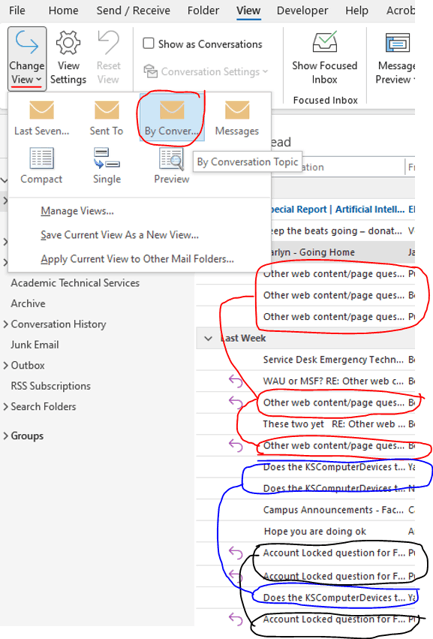The image size is (433, 639).
Task: Choose the Sent To view icon
Action: click(107, 110)
